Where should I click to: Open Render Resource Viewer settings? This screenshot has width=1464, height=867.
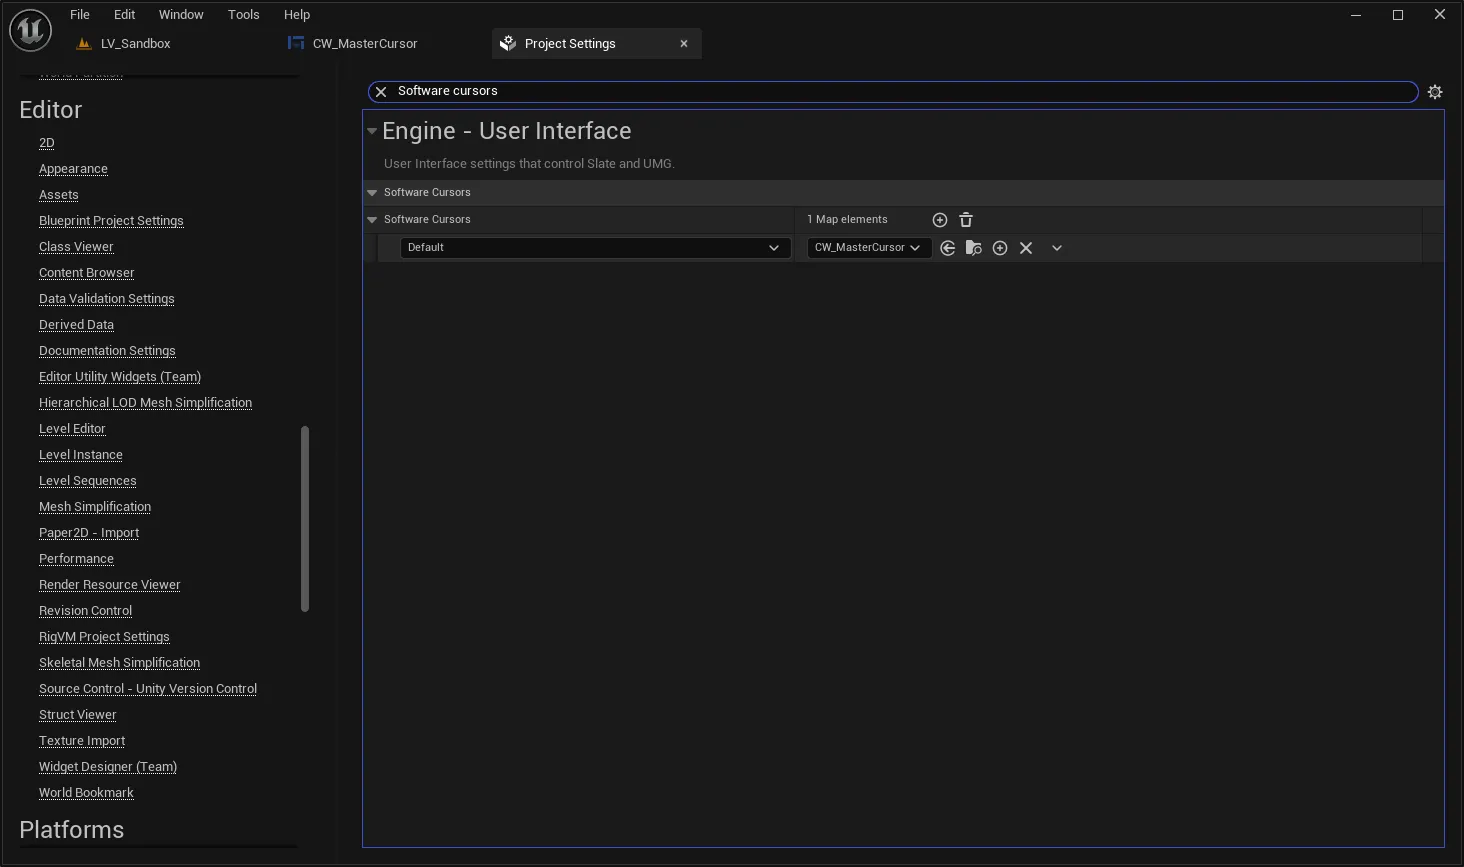click(x=110, y=585)
